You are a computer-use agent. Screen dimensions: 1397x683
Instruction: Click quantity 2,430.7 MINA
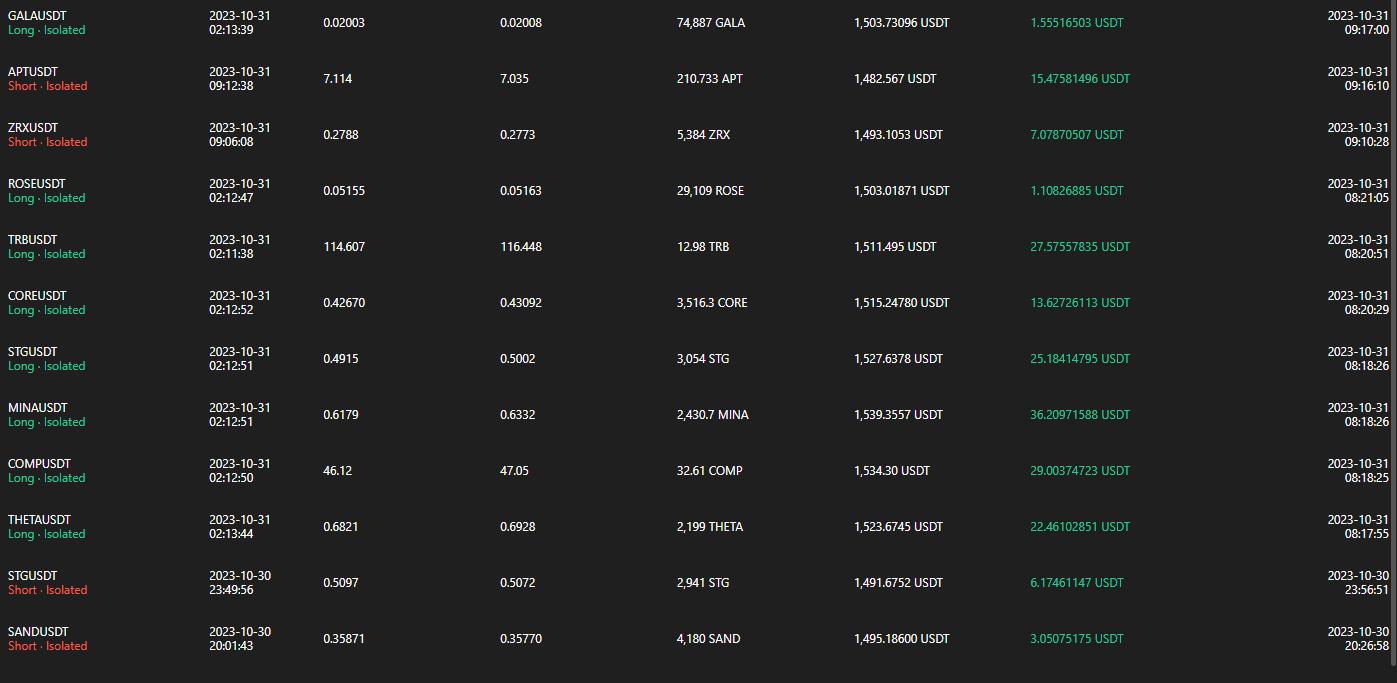click(713, 414)
